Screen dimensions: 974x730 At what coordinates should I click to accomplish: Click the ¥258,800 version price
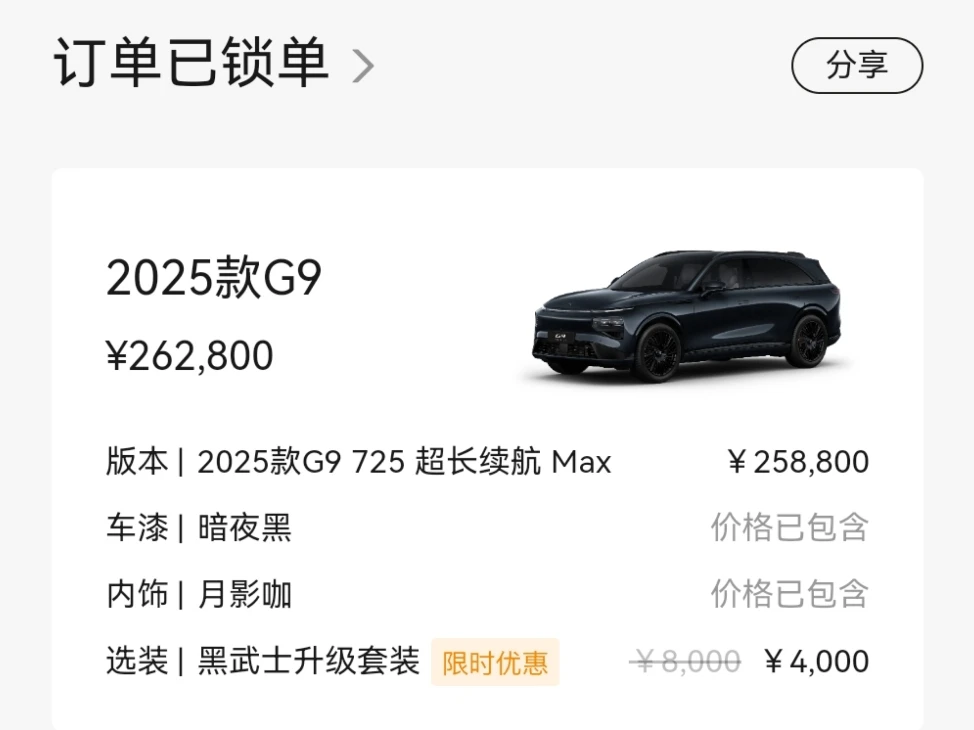[x=798, y=462]
